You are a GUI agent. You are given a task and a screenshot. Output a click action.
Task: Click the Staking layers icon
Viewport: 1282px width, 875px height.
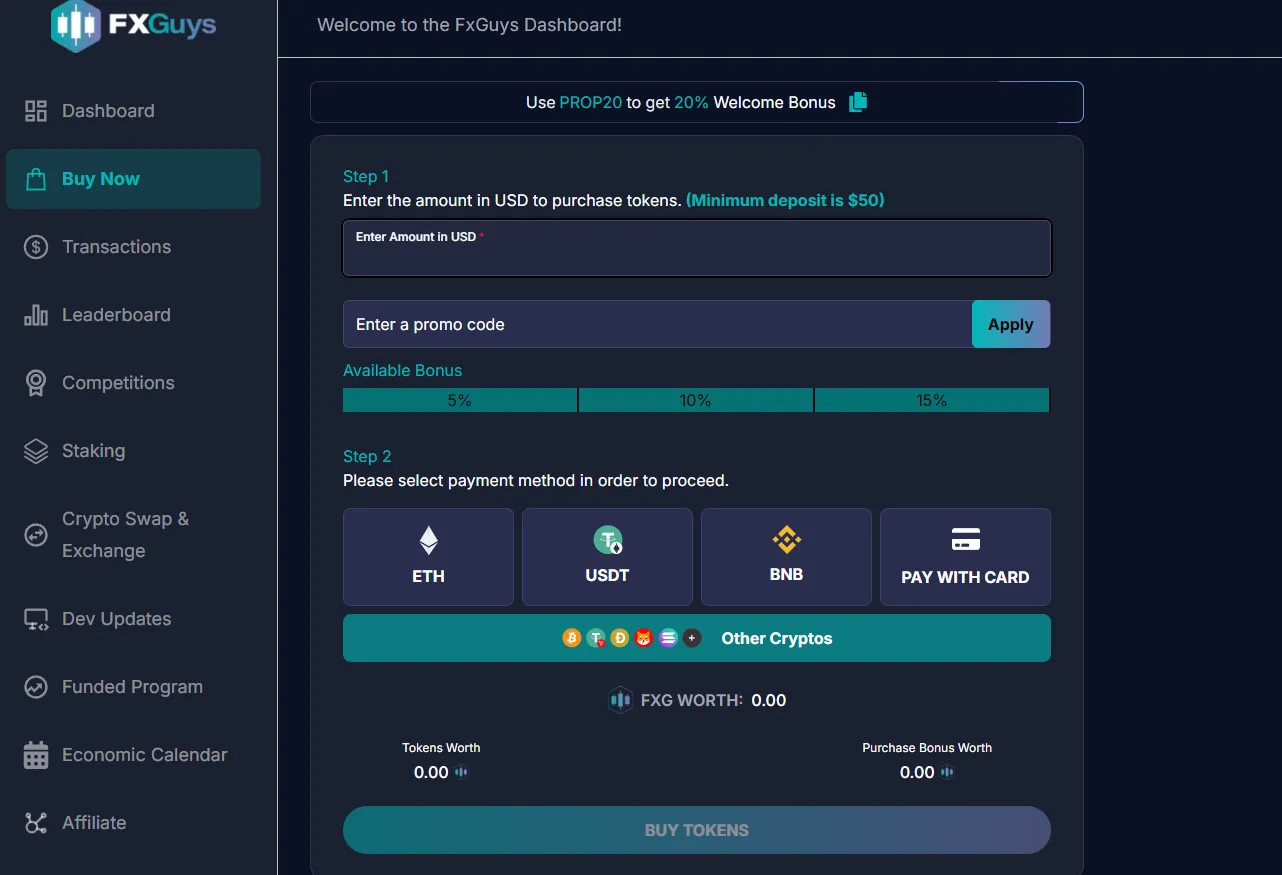tap(36, 451)
